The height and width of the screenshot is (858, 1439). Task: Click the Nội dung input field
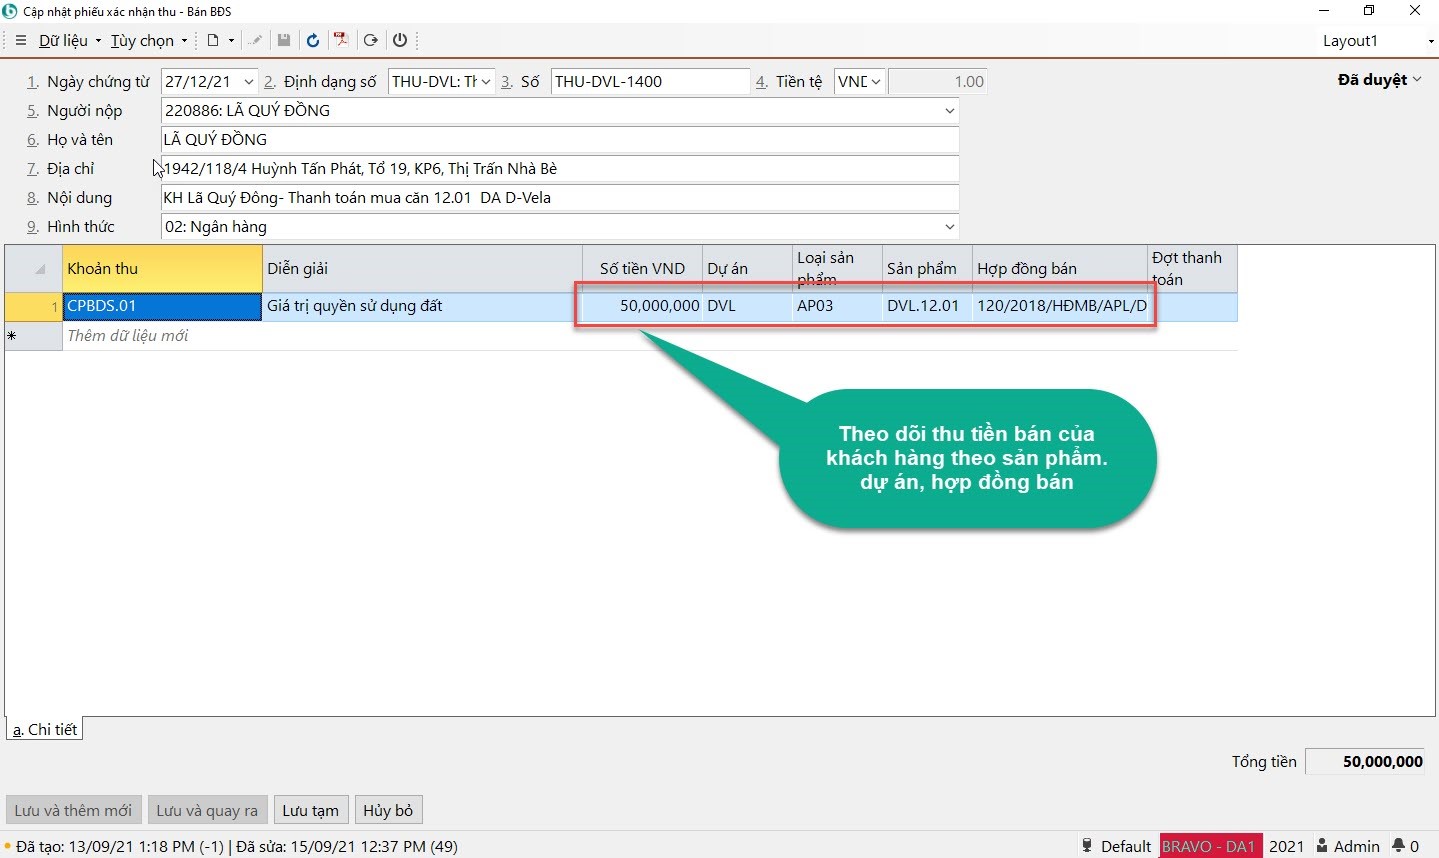tap(559, 198)
